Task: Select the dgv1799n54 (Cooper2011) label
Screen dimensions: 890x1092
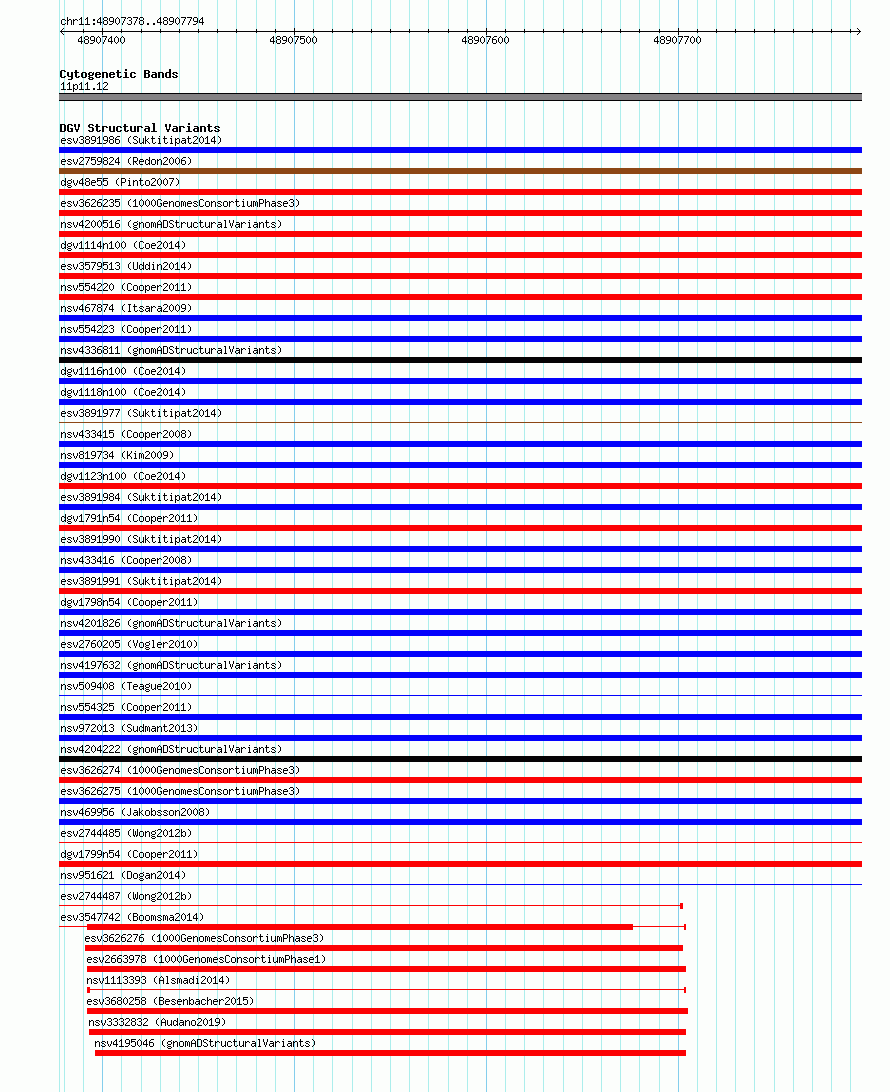Action: (x=130, y=854)
